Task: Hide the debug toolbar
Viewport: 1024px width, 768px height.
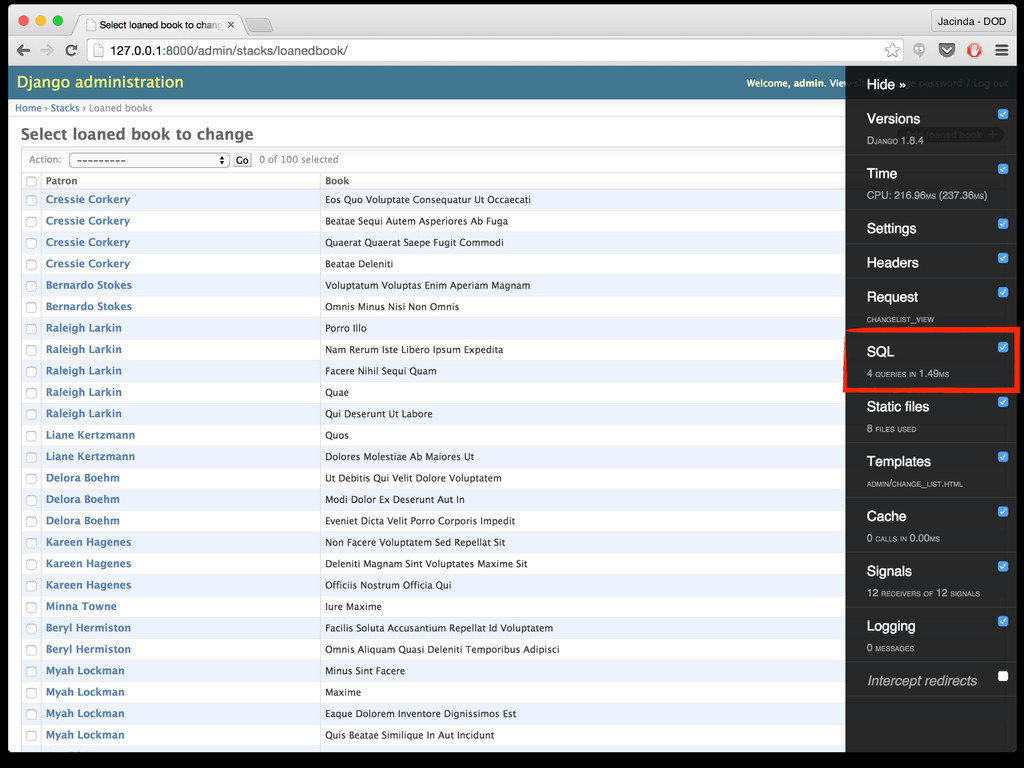Action: tap(886, 84)
